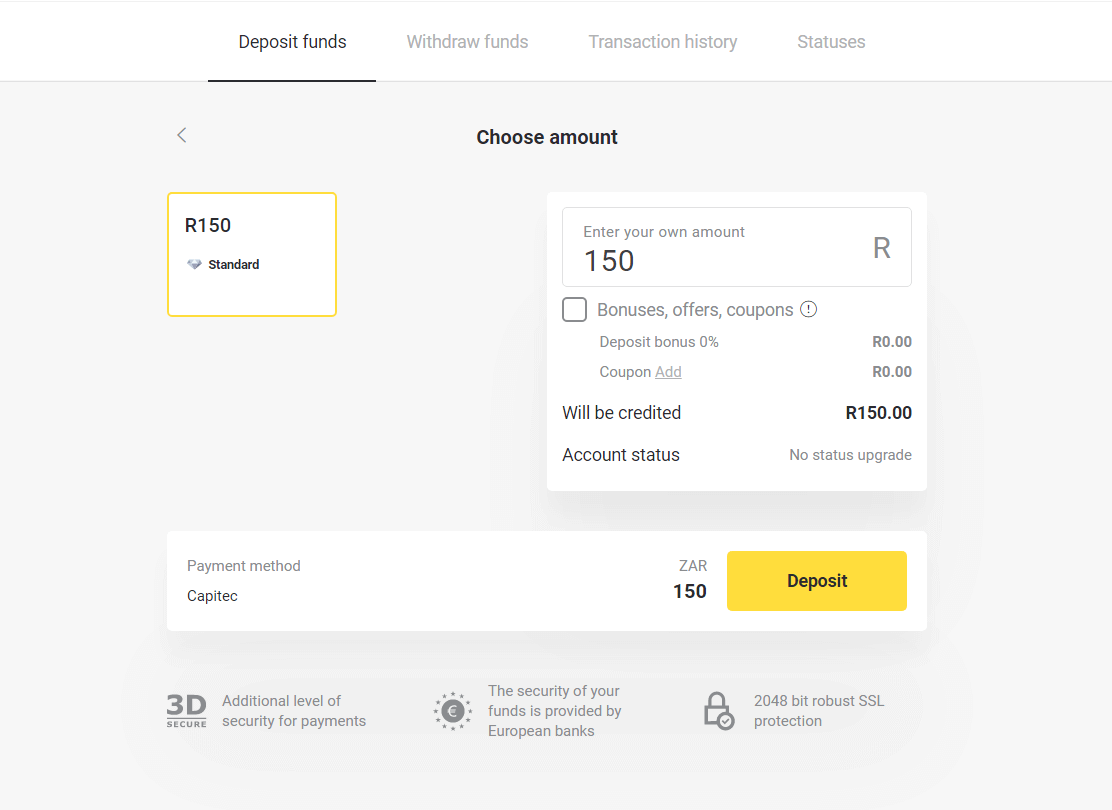Open the Transaction history tab
1112x810 pixels.
[662, 42]
